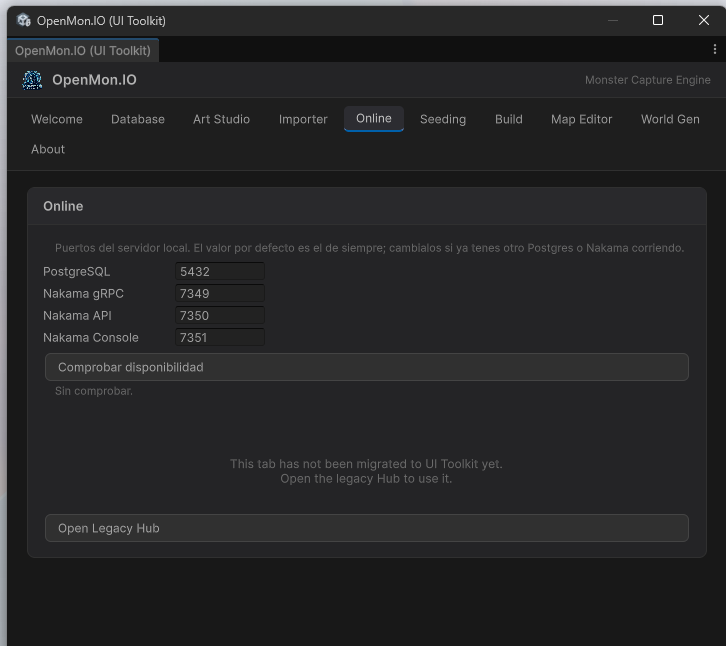Minimize the OpenMon.IO window
This screenshot has height=646, width=726.
point(613,20)
